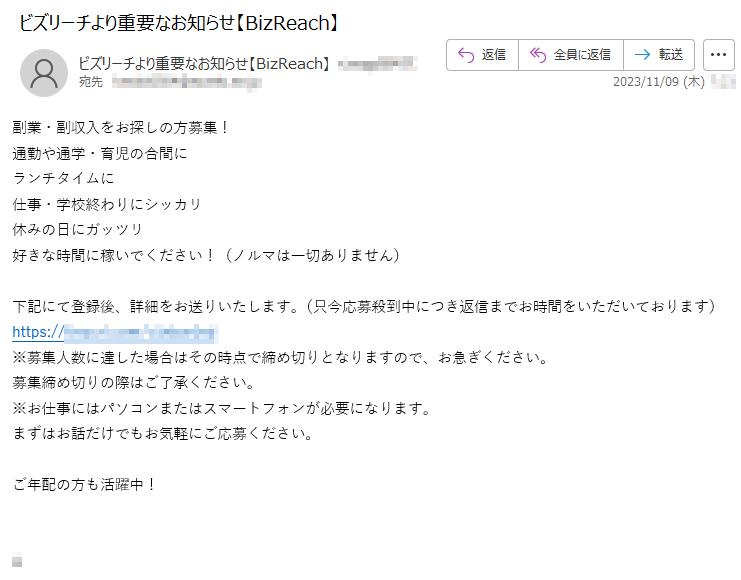Click the sender name ビズリーチより重要なお知らせ【BizReach】
Viewport: 741px width, 580px height.
[x=204, y=63]
